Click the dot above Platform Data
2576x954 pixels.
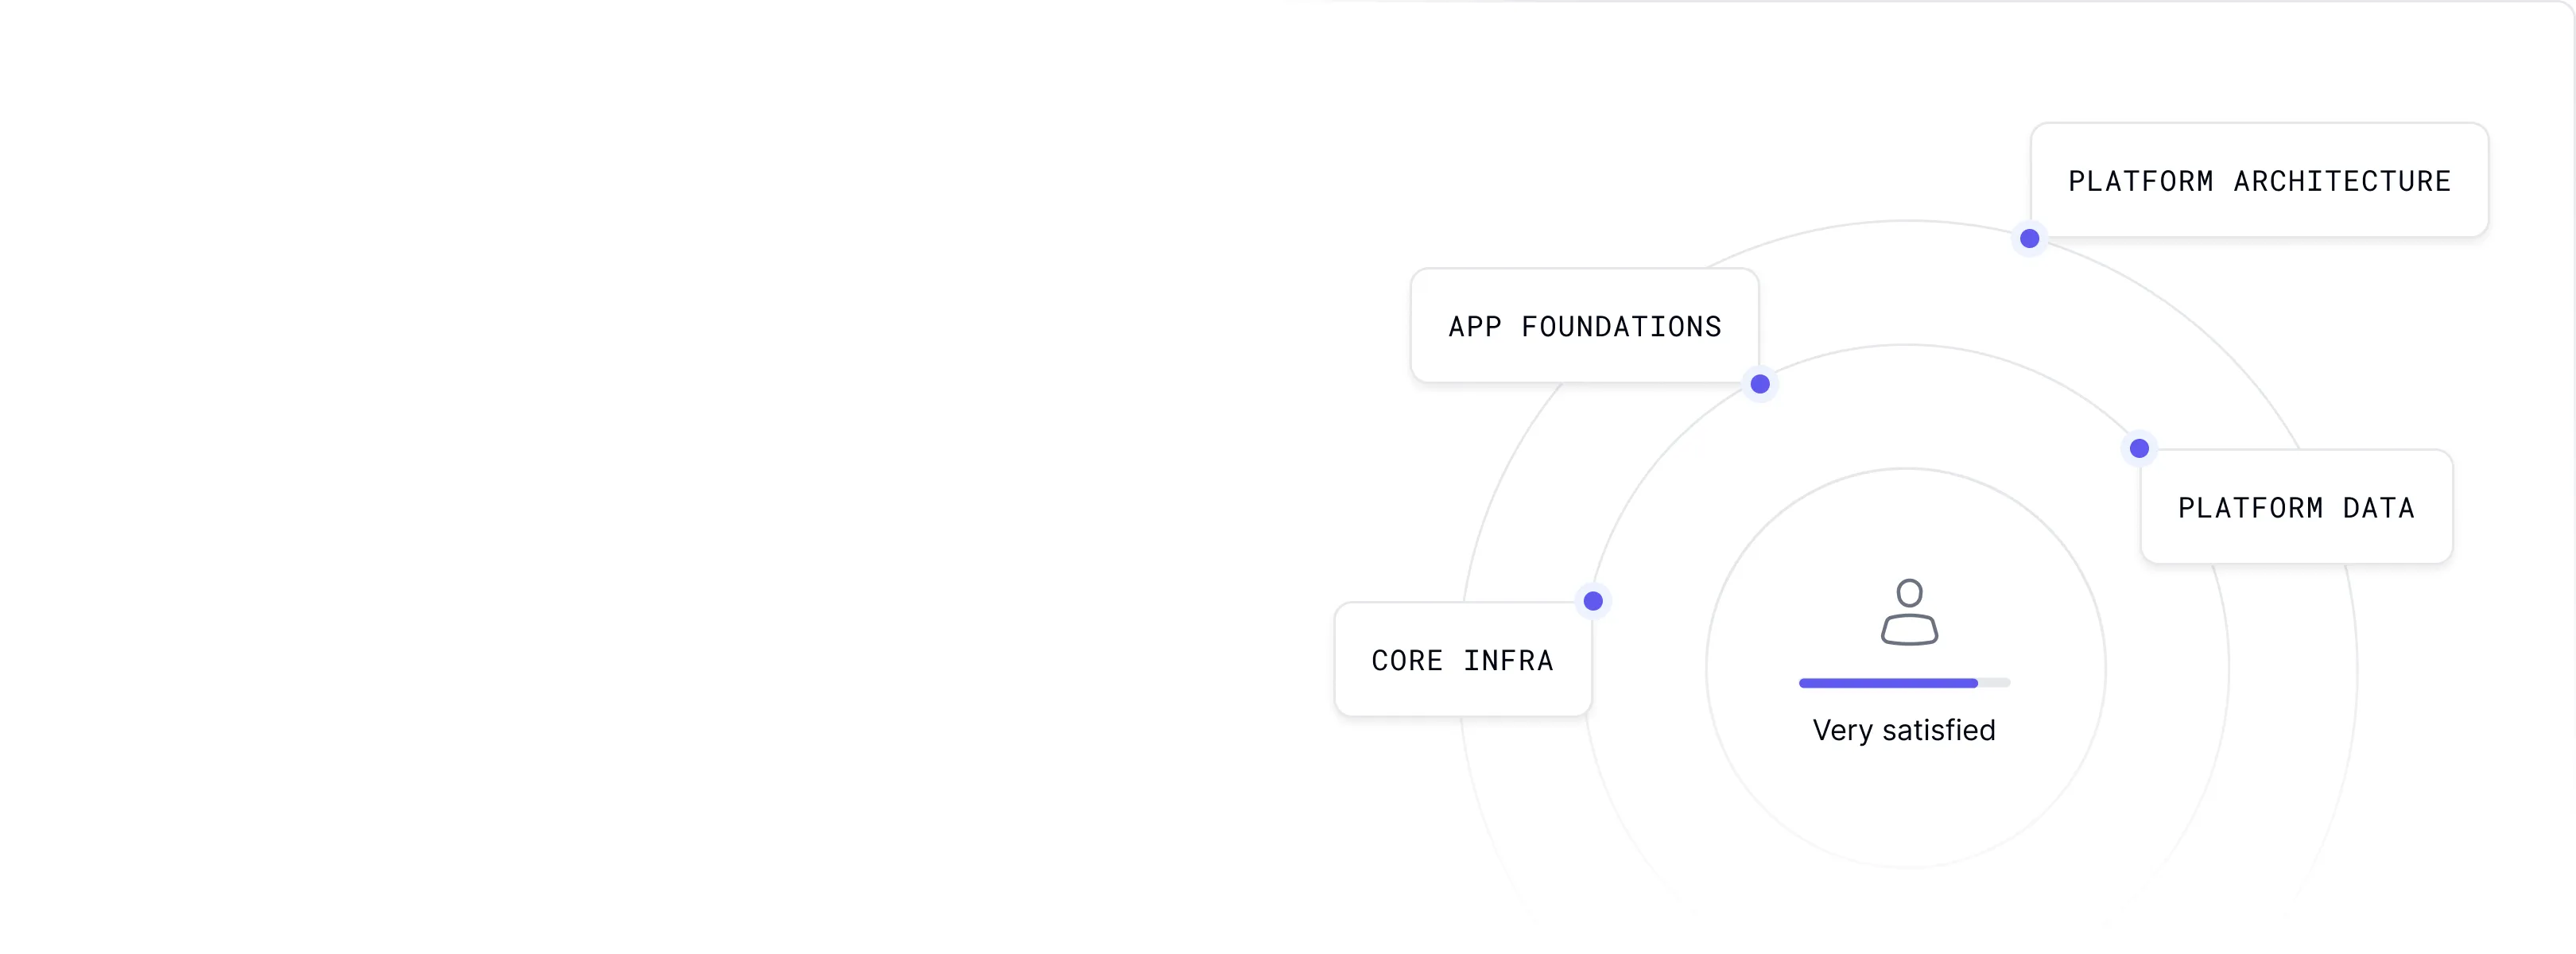(x=2139, y=448)
